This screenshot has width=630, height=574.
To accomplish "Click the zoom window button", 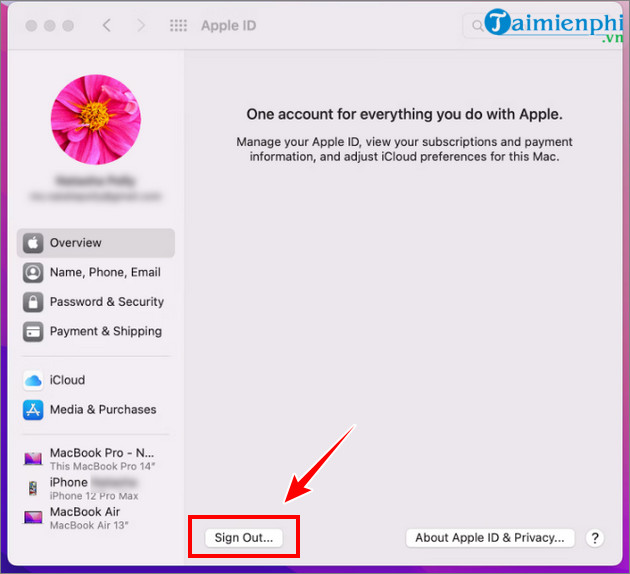I will coord(68,26).
